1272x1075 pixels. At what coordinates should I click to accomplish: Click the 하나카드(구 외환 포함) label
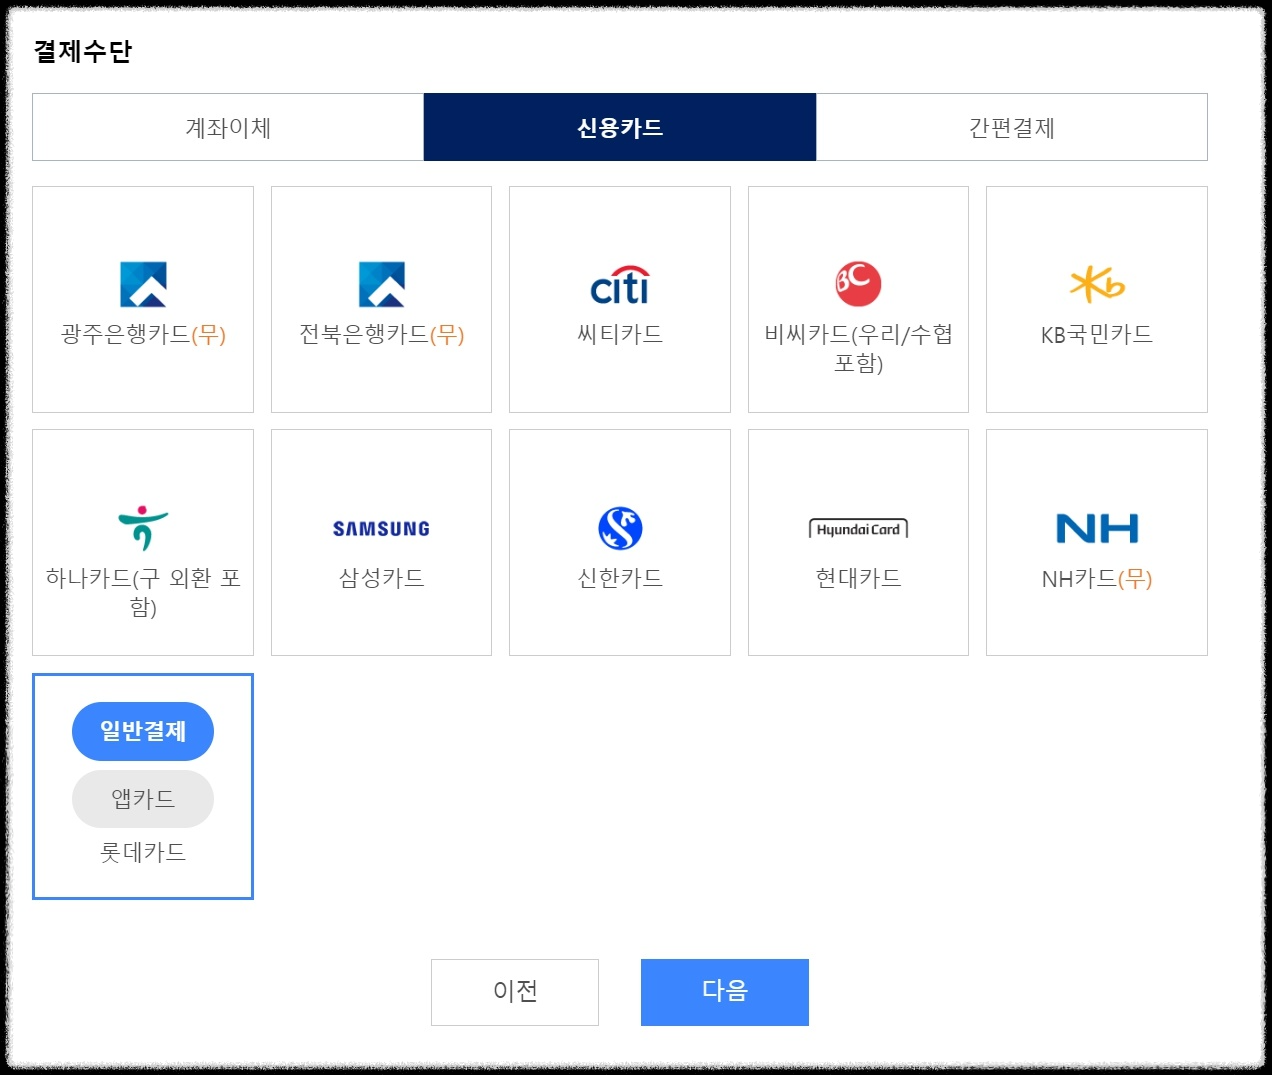[x=143, y=592]
